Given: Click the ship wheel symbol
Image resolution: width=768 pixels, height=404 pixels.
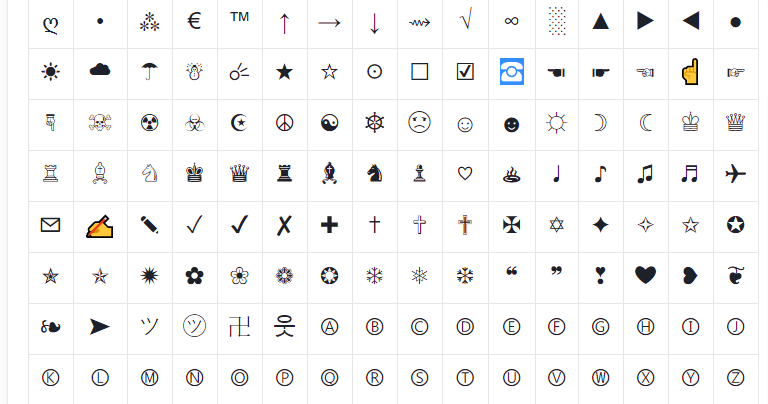Looking at the screenshot, I should click(374, 123).
